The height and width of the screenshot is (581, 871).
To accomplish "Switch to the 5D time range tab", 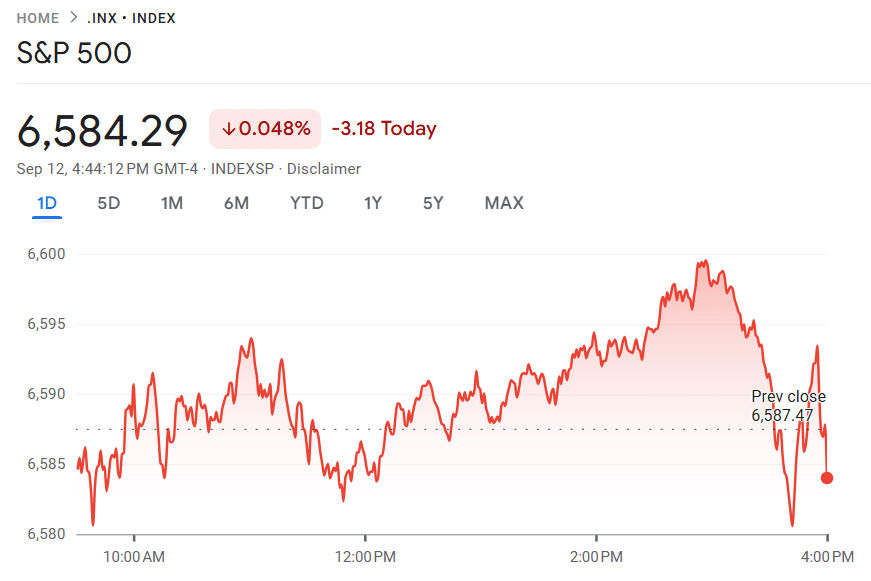I will pyautogui.click(x=108, y=202).
